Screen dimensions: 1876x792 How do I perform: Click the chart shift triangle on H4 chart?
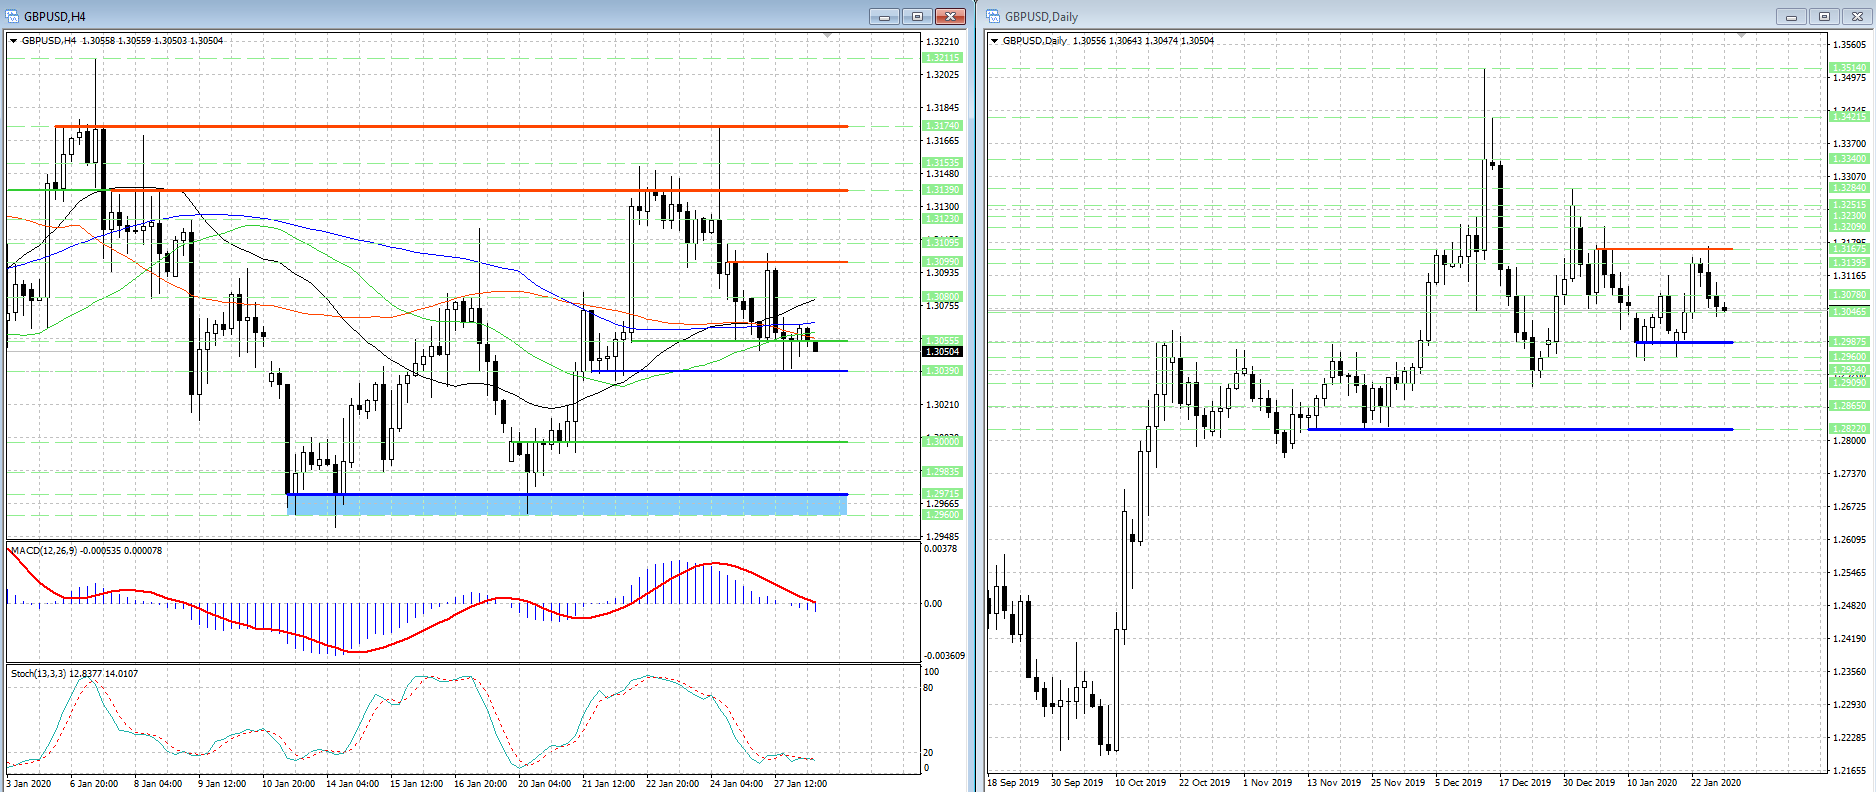tap(827, 36)
